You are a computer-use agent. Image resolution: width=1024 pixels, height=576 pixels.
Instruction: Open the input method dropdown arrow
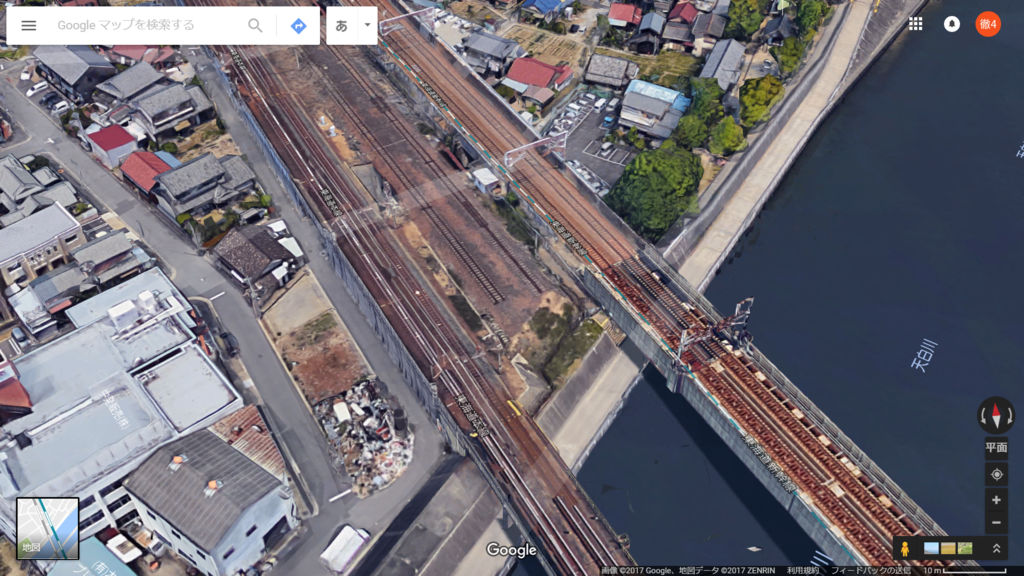(367, 25)
